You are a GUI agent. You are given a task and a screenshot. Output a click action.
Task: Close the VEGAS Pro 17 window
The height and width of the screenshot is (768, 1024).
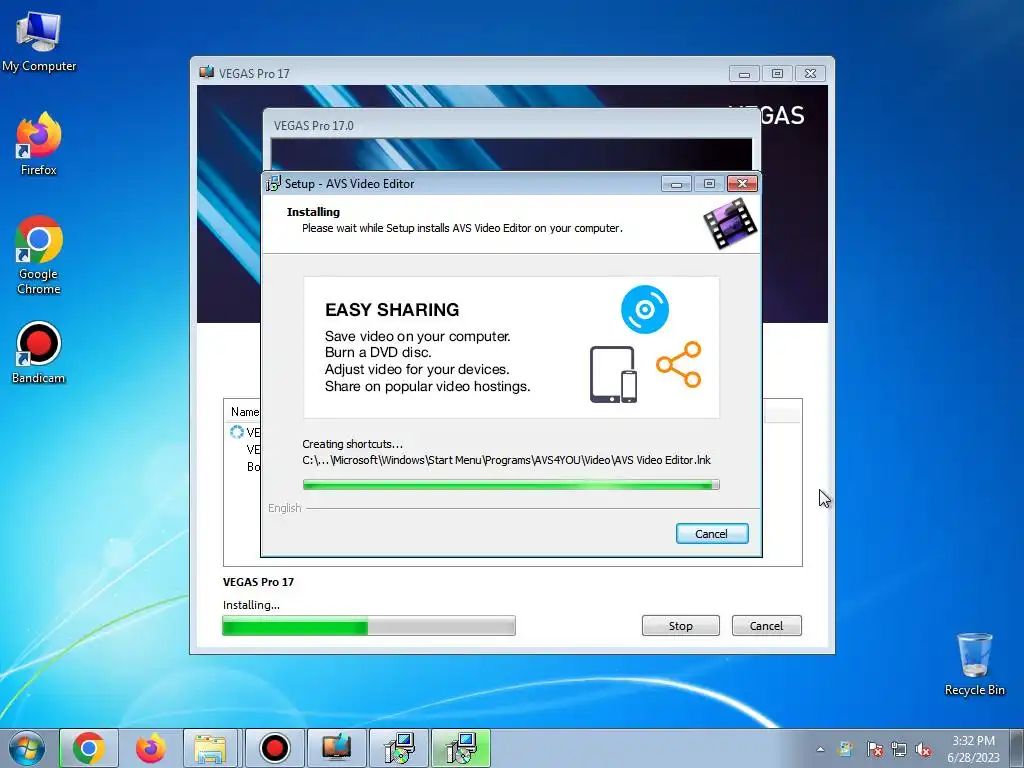click(x=810, y=74)
